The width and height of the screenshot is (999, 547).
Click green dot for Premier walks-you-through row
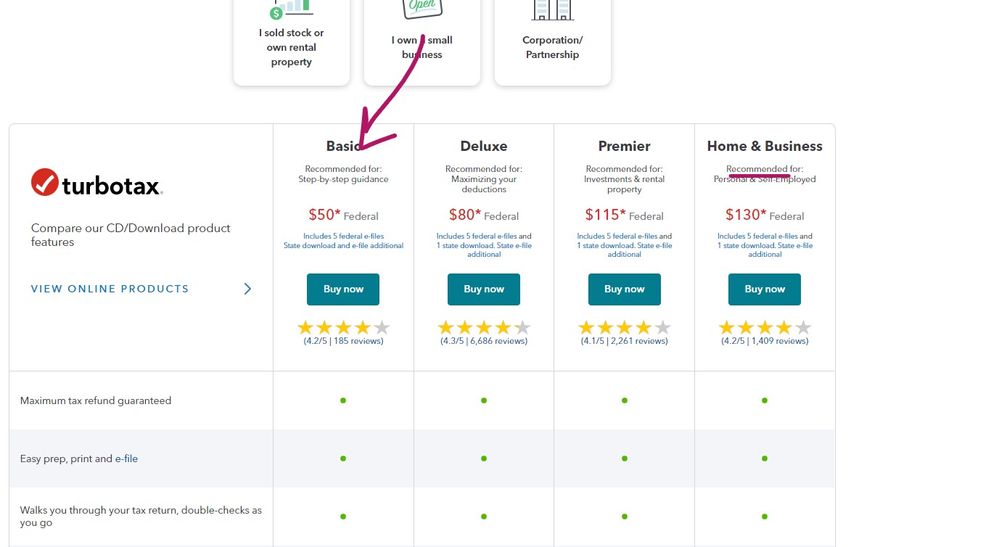click(624, 516)
